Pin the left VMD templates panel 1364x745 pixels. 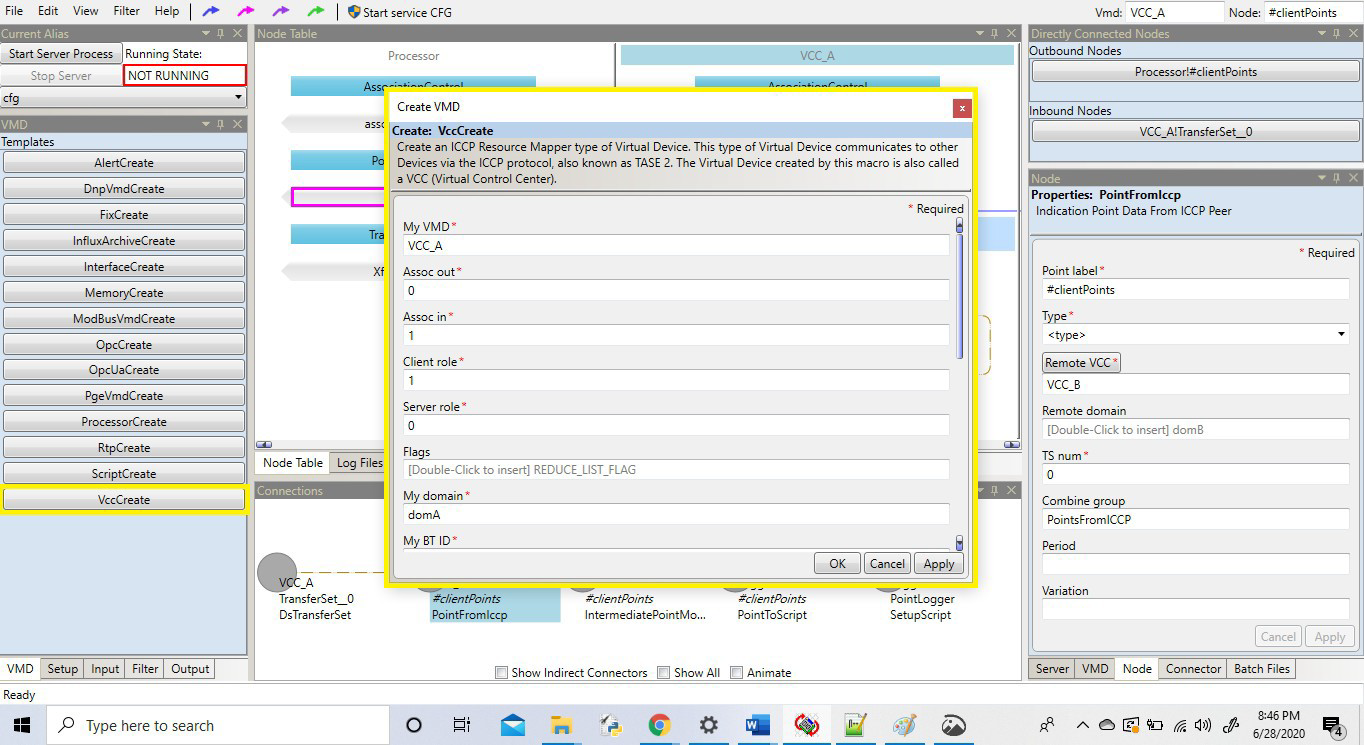tap(220, 124)
